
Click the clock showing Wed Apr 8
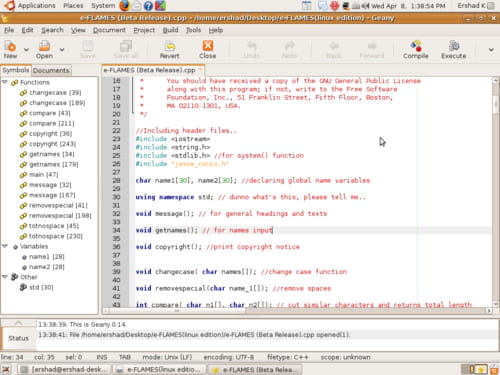click(408, 6)
